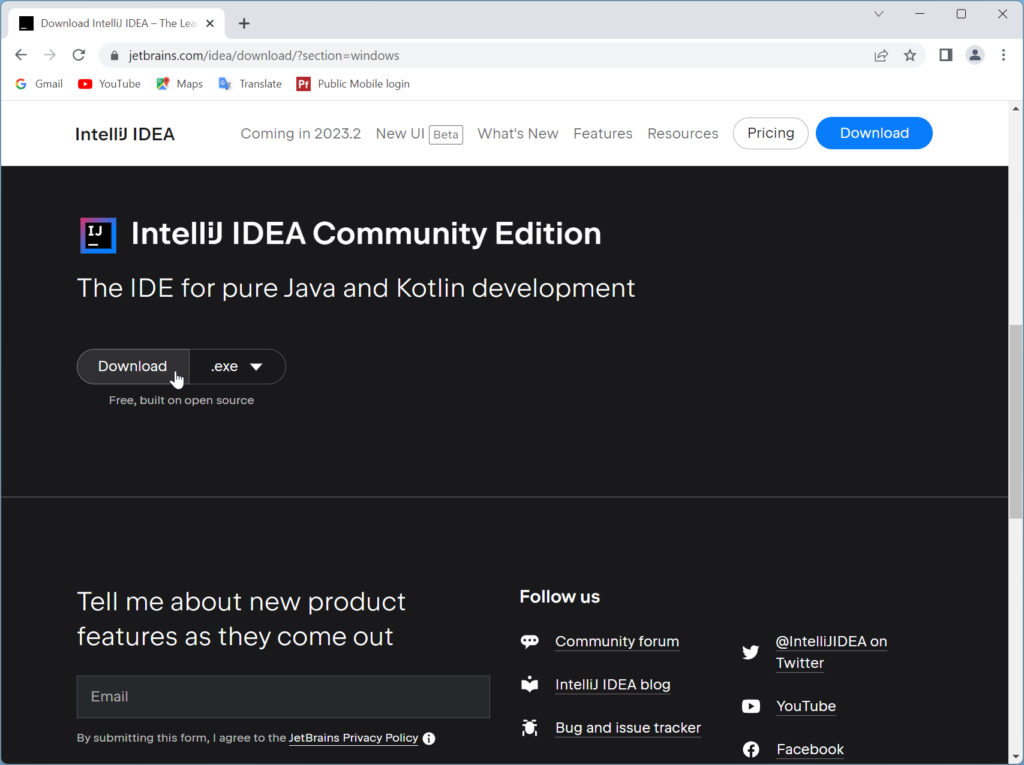This screenshot has height=765, width=1024.
Task: Click the Community forum chat icon
Action: pos(530,642)
